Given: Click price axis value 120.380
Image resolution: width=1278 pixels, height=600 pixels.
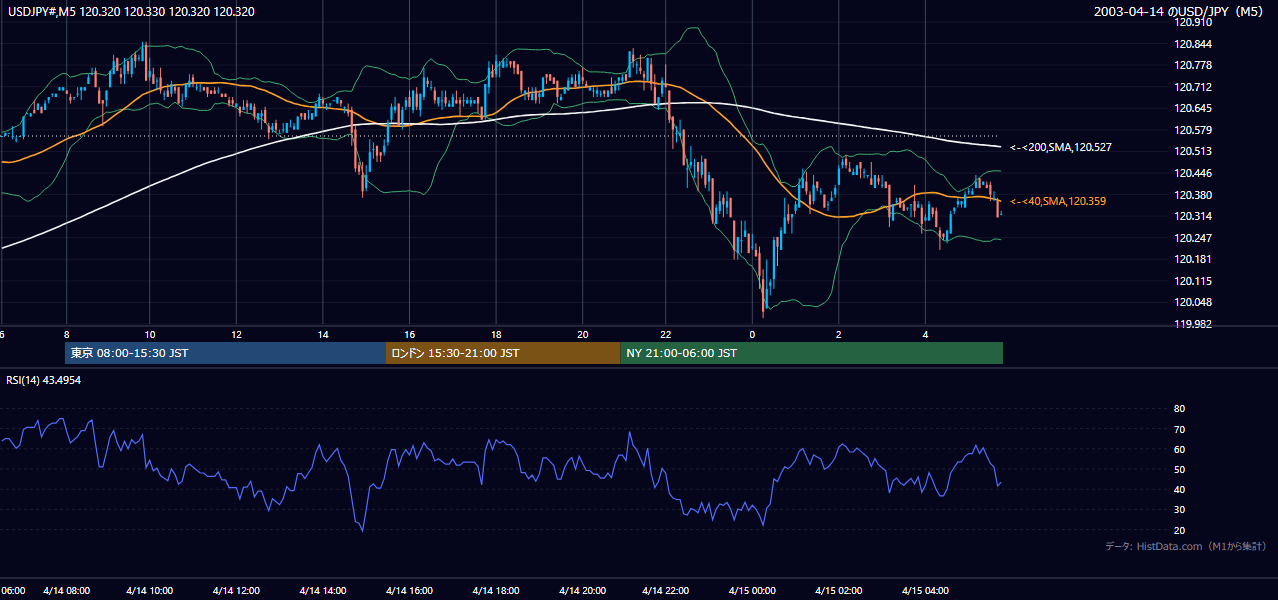Looking at the screenshot, I should point(1194,195).
